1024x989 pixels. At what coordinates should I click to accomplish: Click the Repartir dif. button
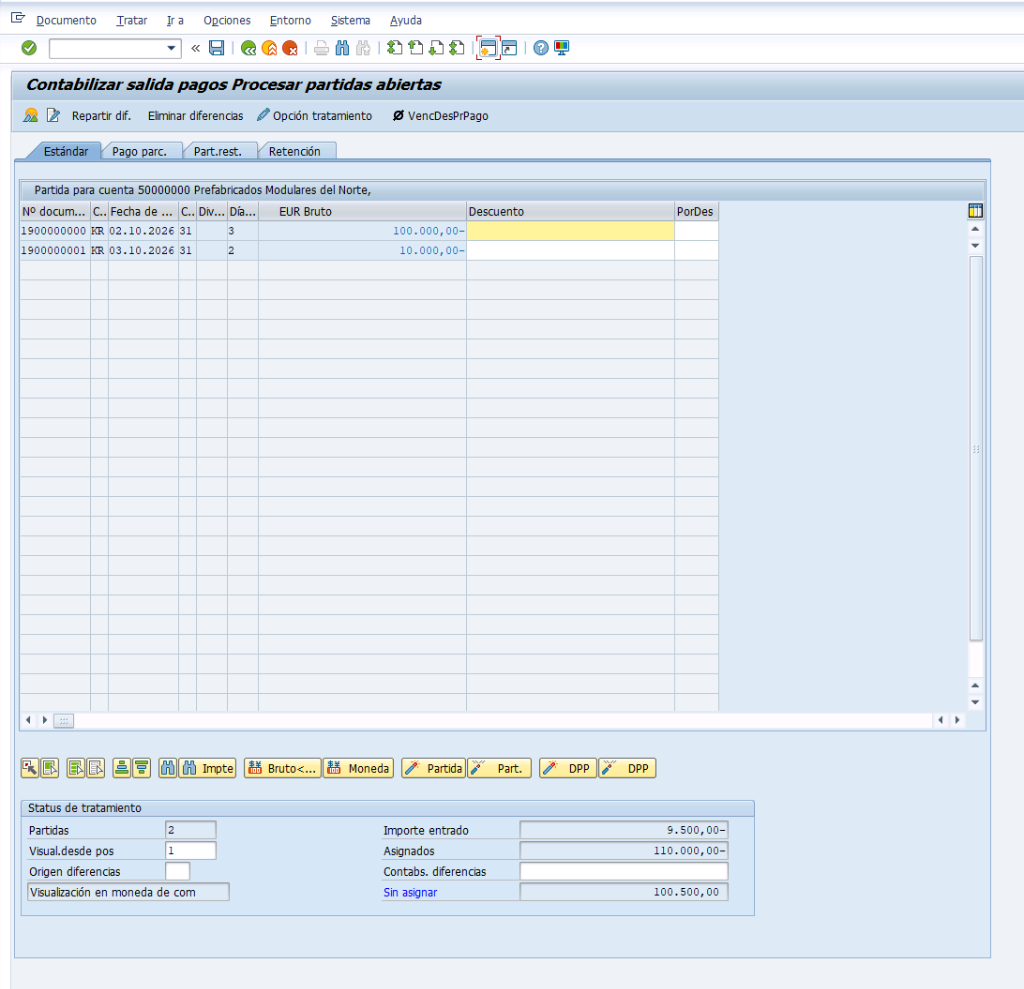click(101, 116)
